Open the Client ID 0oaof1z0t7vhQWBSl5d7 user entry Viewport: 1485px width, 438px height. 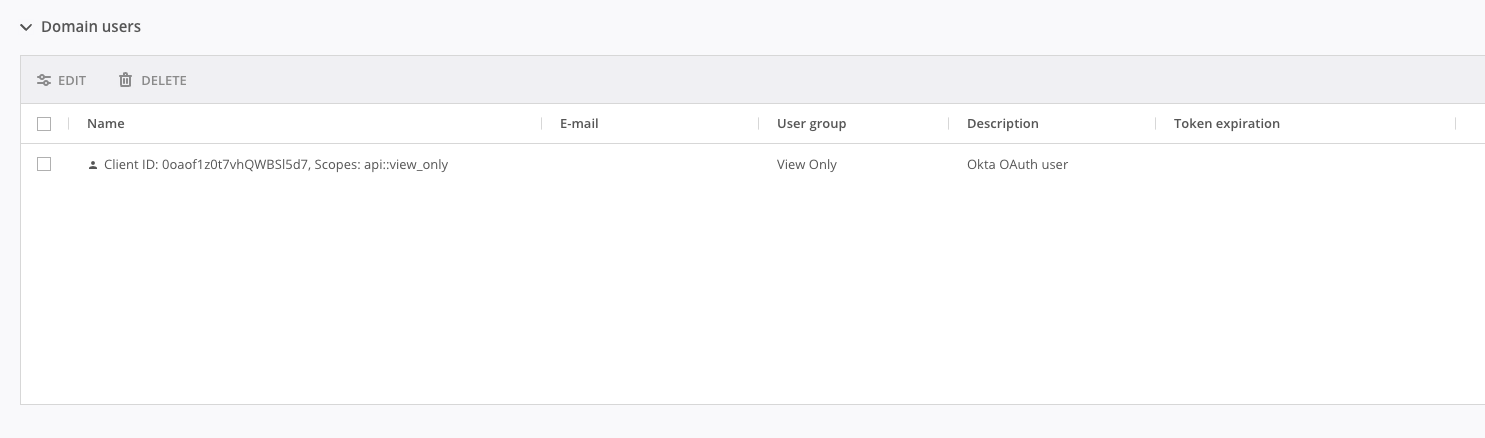[x=276, y=165]
